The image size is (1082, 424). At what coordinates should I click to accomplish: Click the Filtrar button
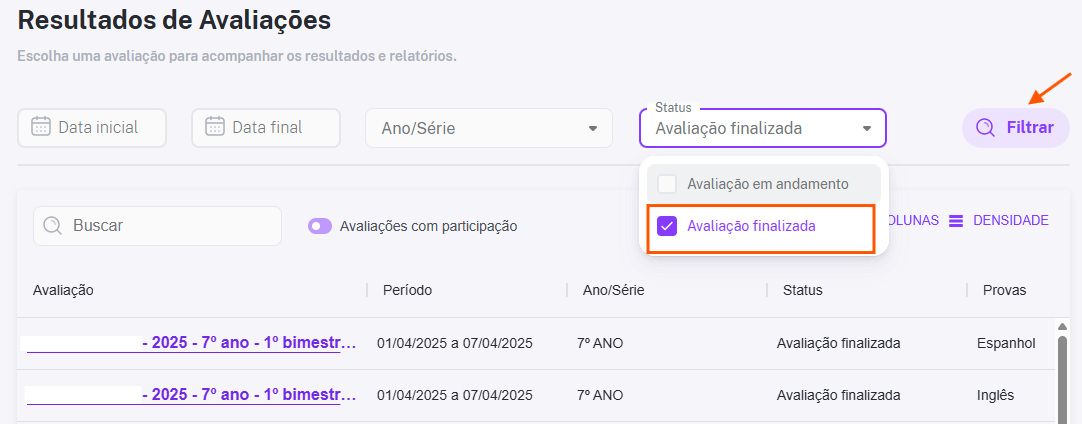click(x=1016, y=128)
